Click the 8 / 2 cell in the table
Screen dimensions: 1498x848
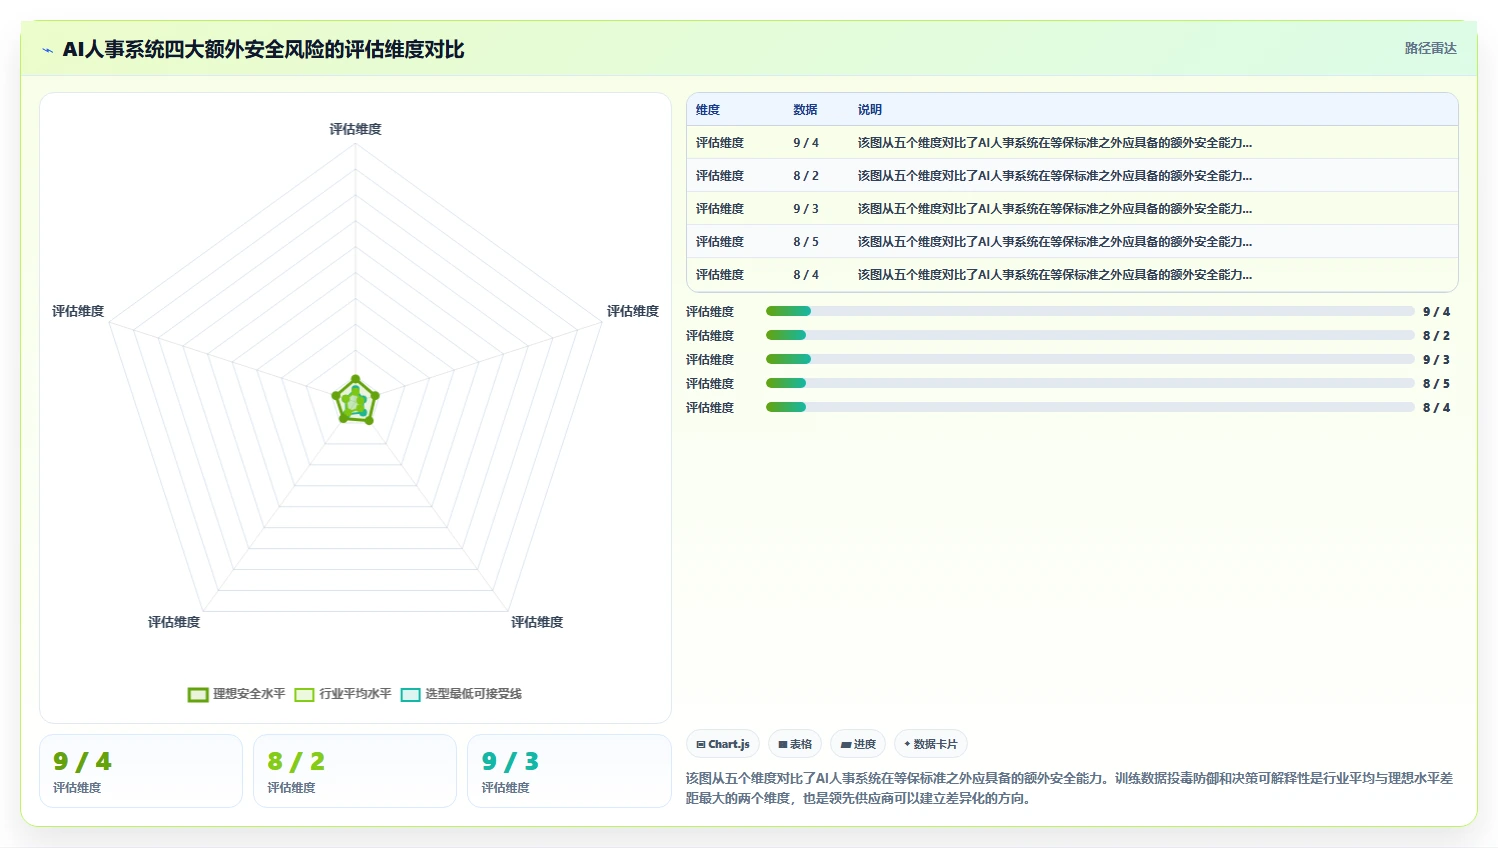[806, 176]
